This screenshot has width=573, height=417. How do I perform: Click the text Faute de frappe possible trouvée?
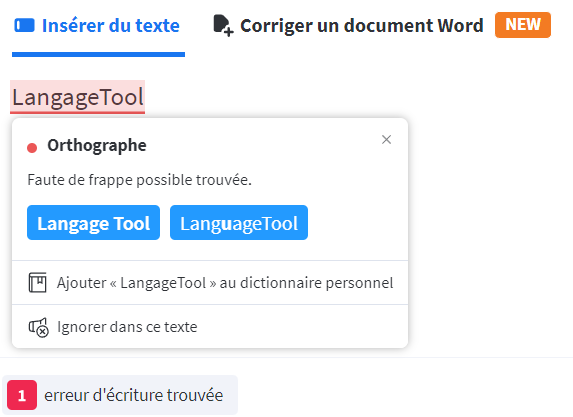pos(140,180)
